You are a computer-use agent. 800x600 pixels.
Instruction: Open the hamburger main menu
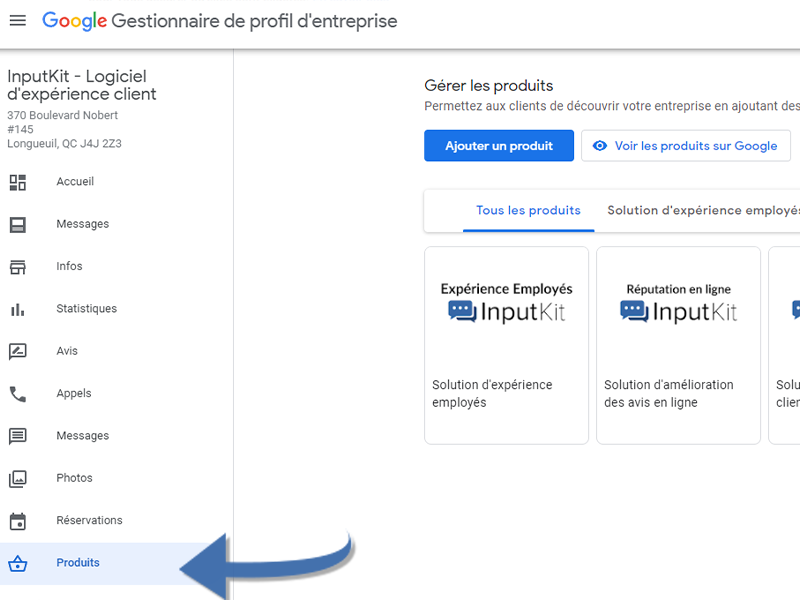pyautogui.click(x=18, y=20)
